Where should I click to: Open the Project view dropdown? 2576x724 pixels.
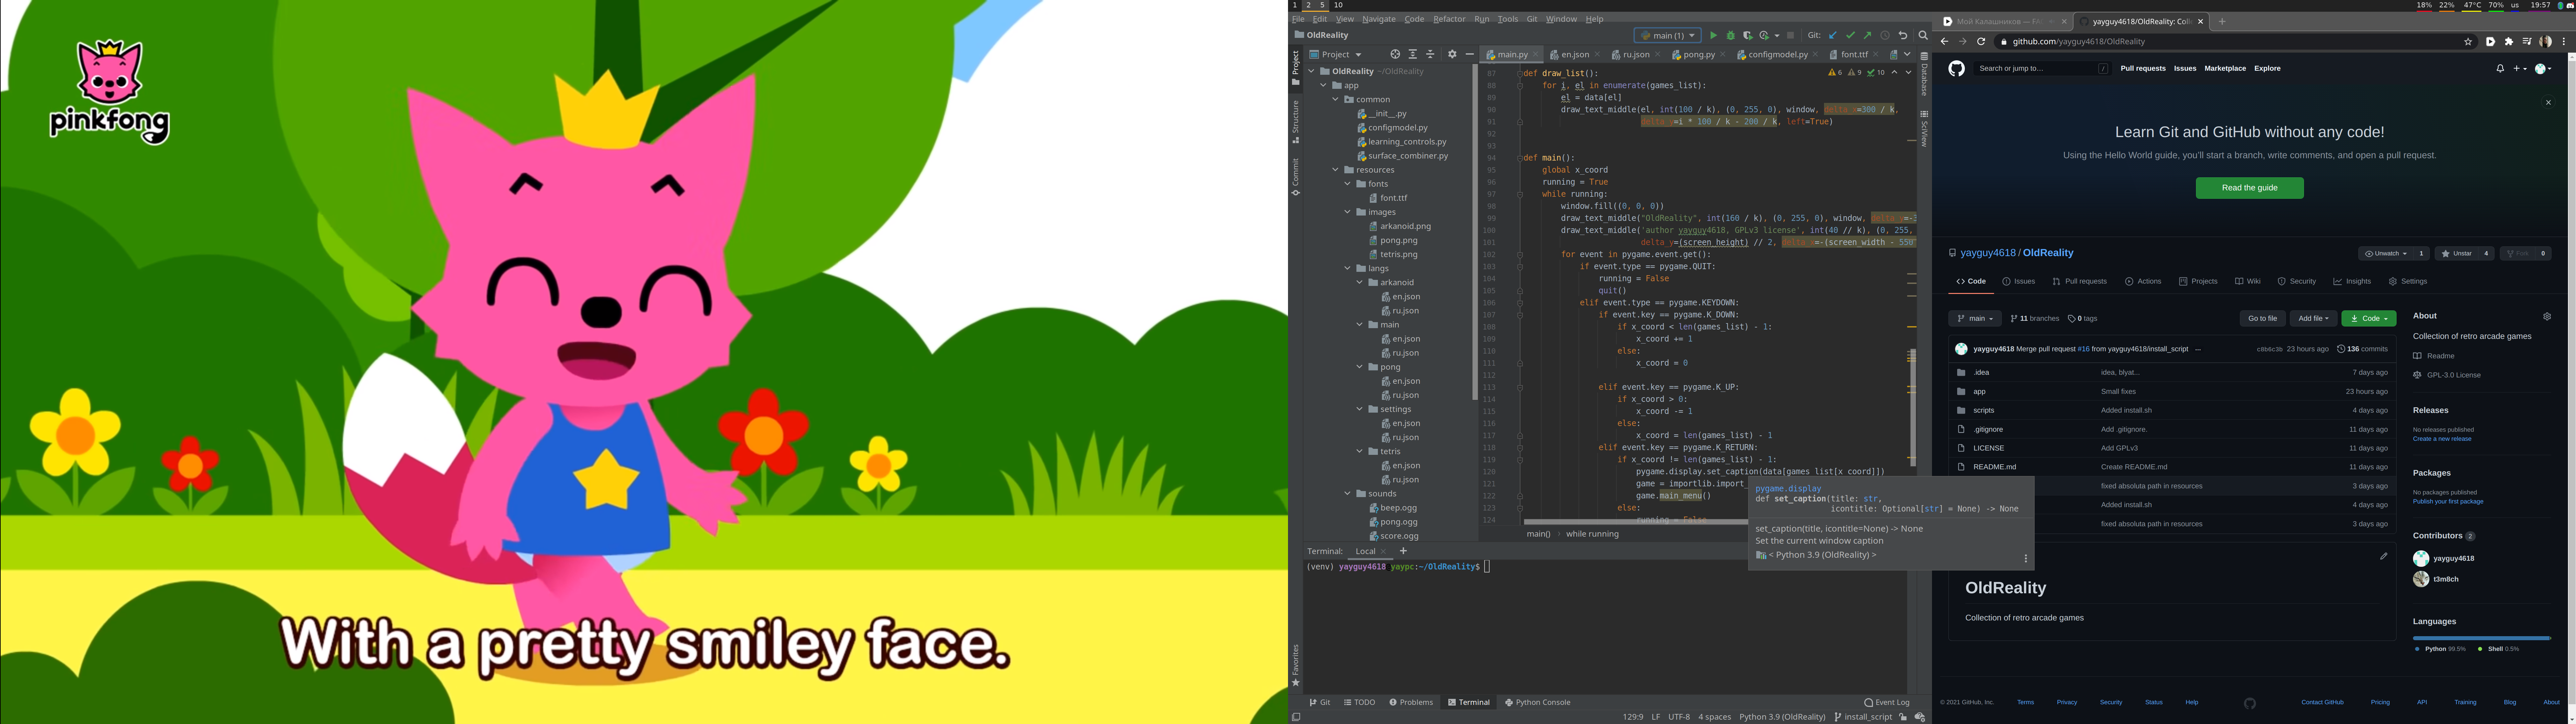pyautogui.click(x=1336, y=54)
